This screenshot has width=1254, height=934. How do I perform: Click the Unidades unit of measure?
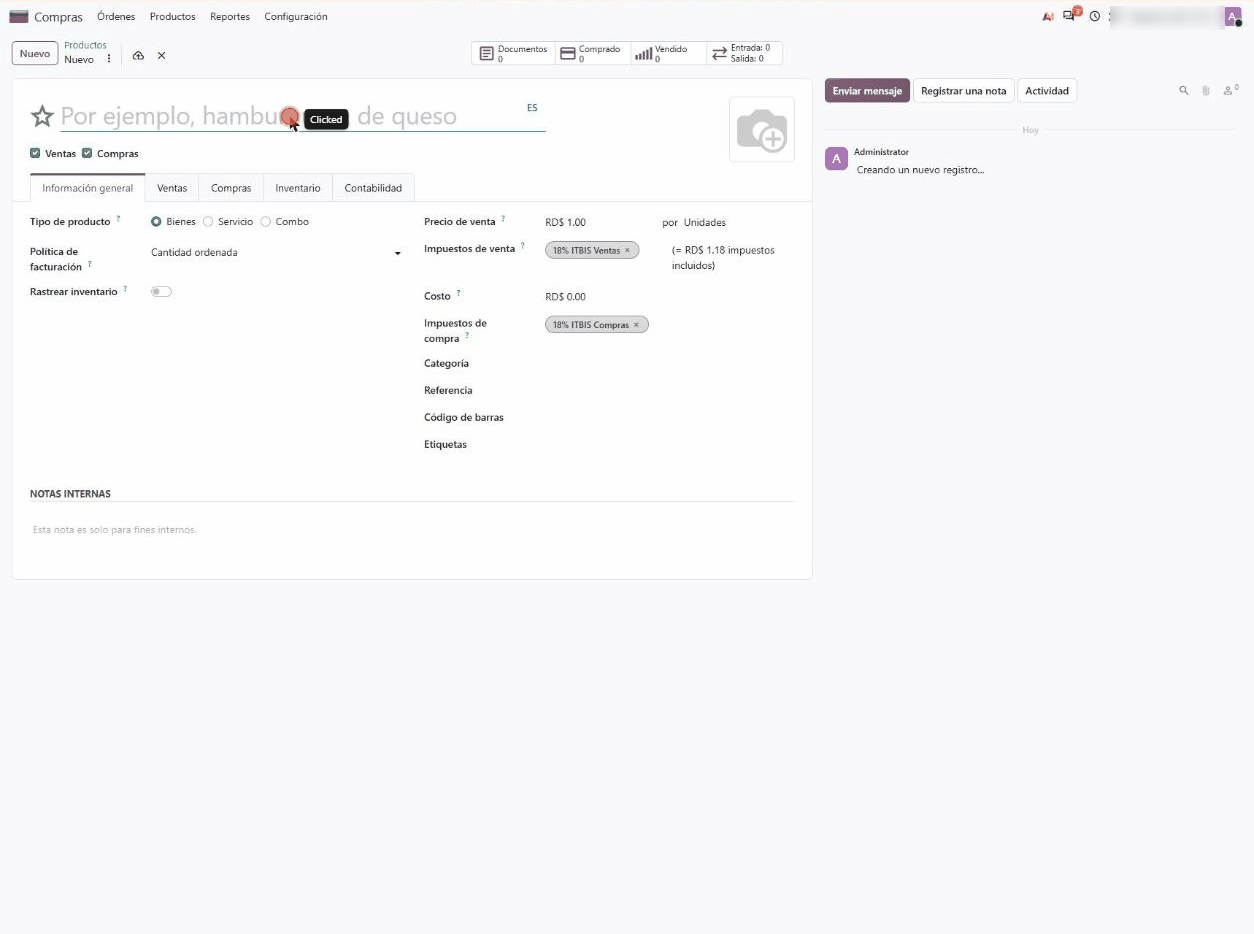coord(705,223)
